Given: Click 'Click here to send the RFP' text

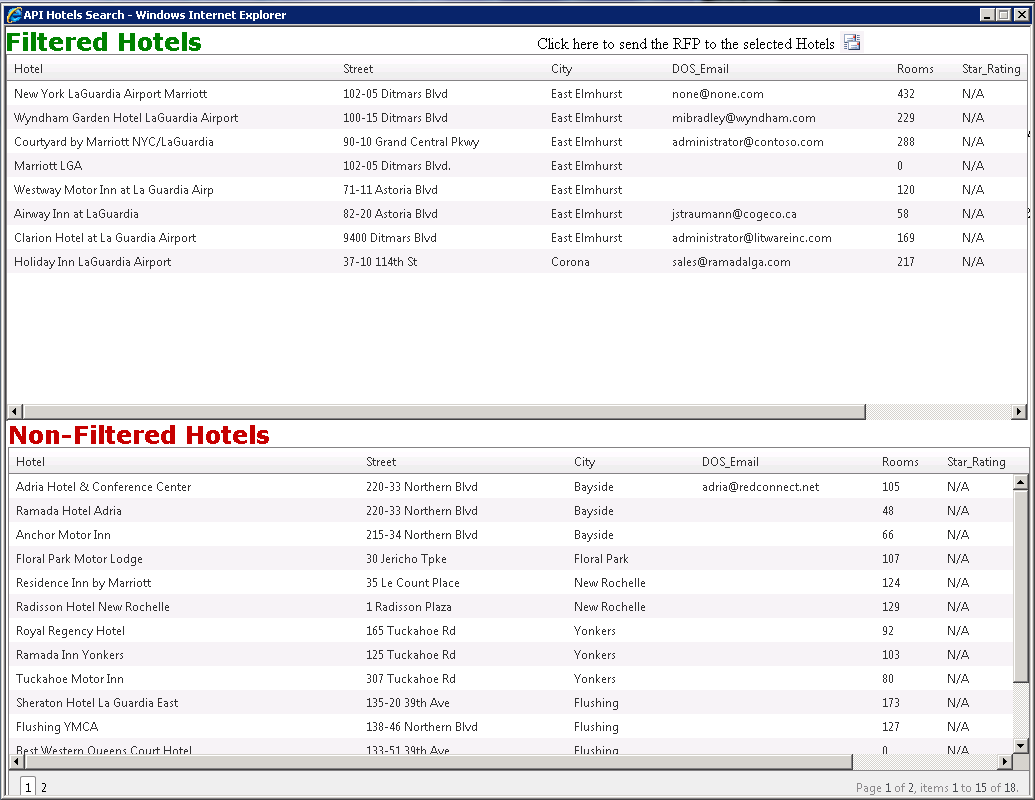Looking at the screenshot, I should [686, 44].
